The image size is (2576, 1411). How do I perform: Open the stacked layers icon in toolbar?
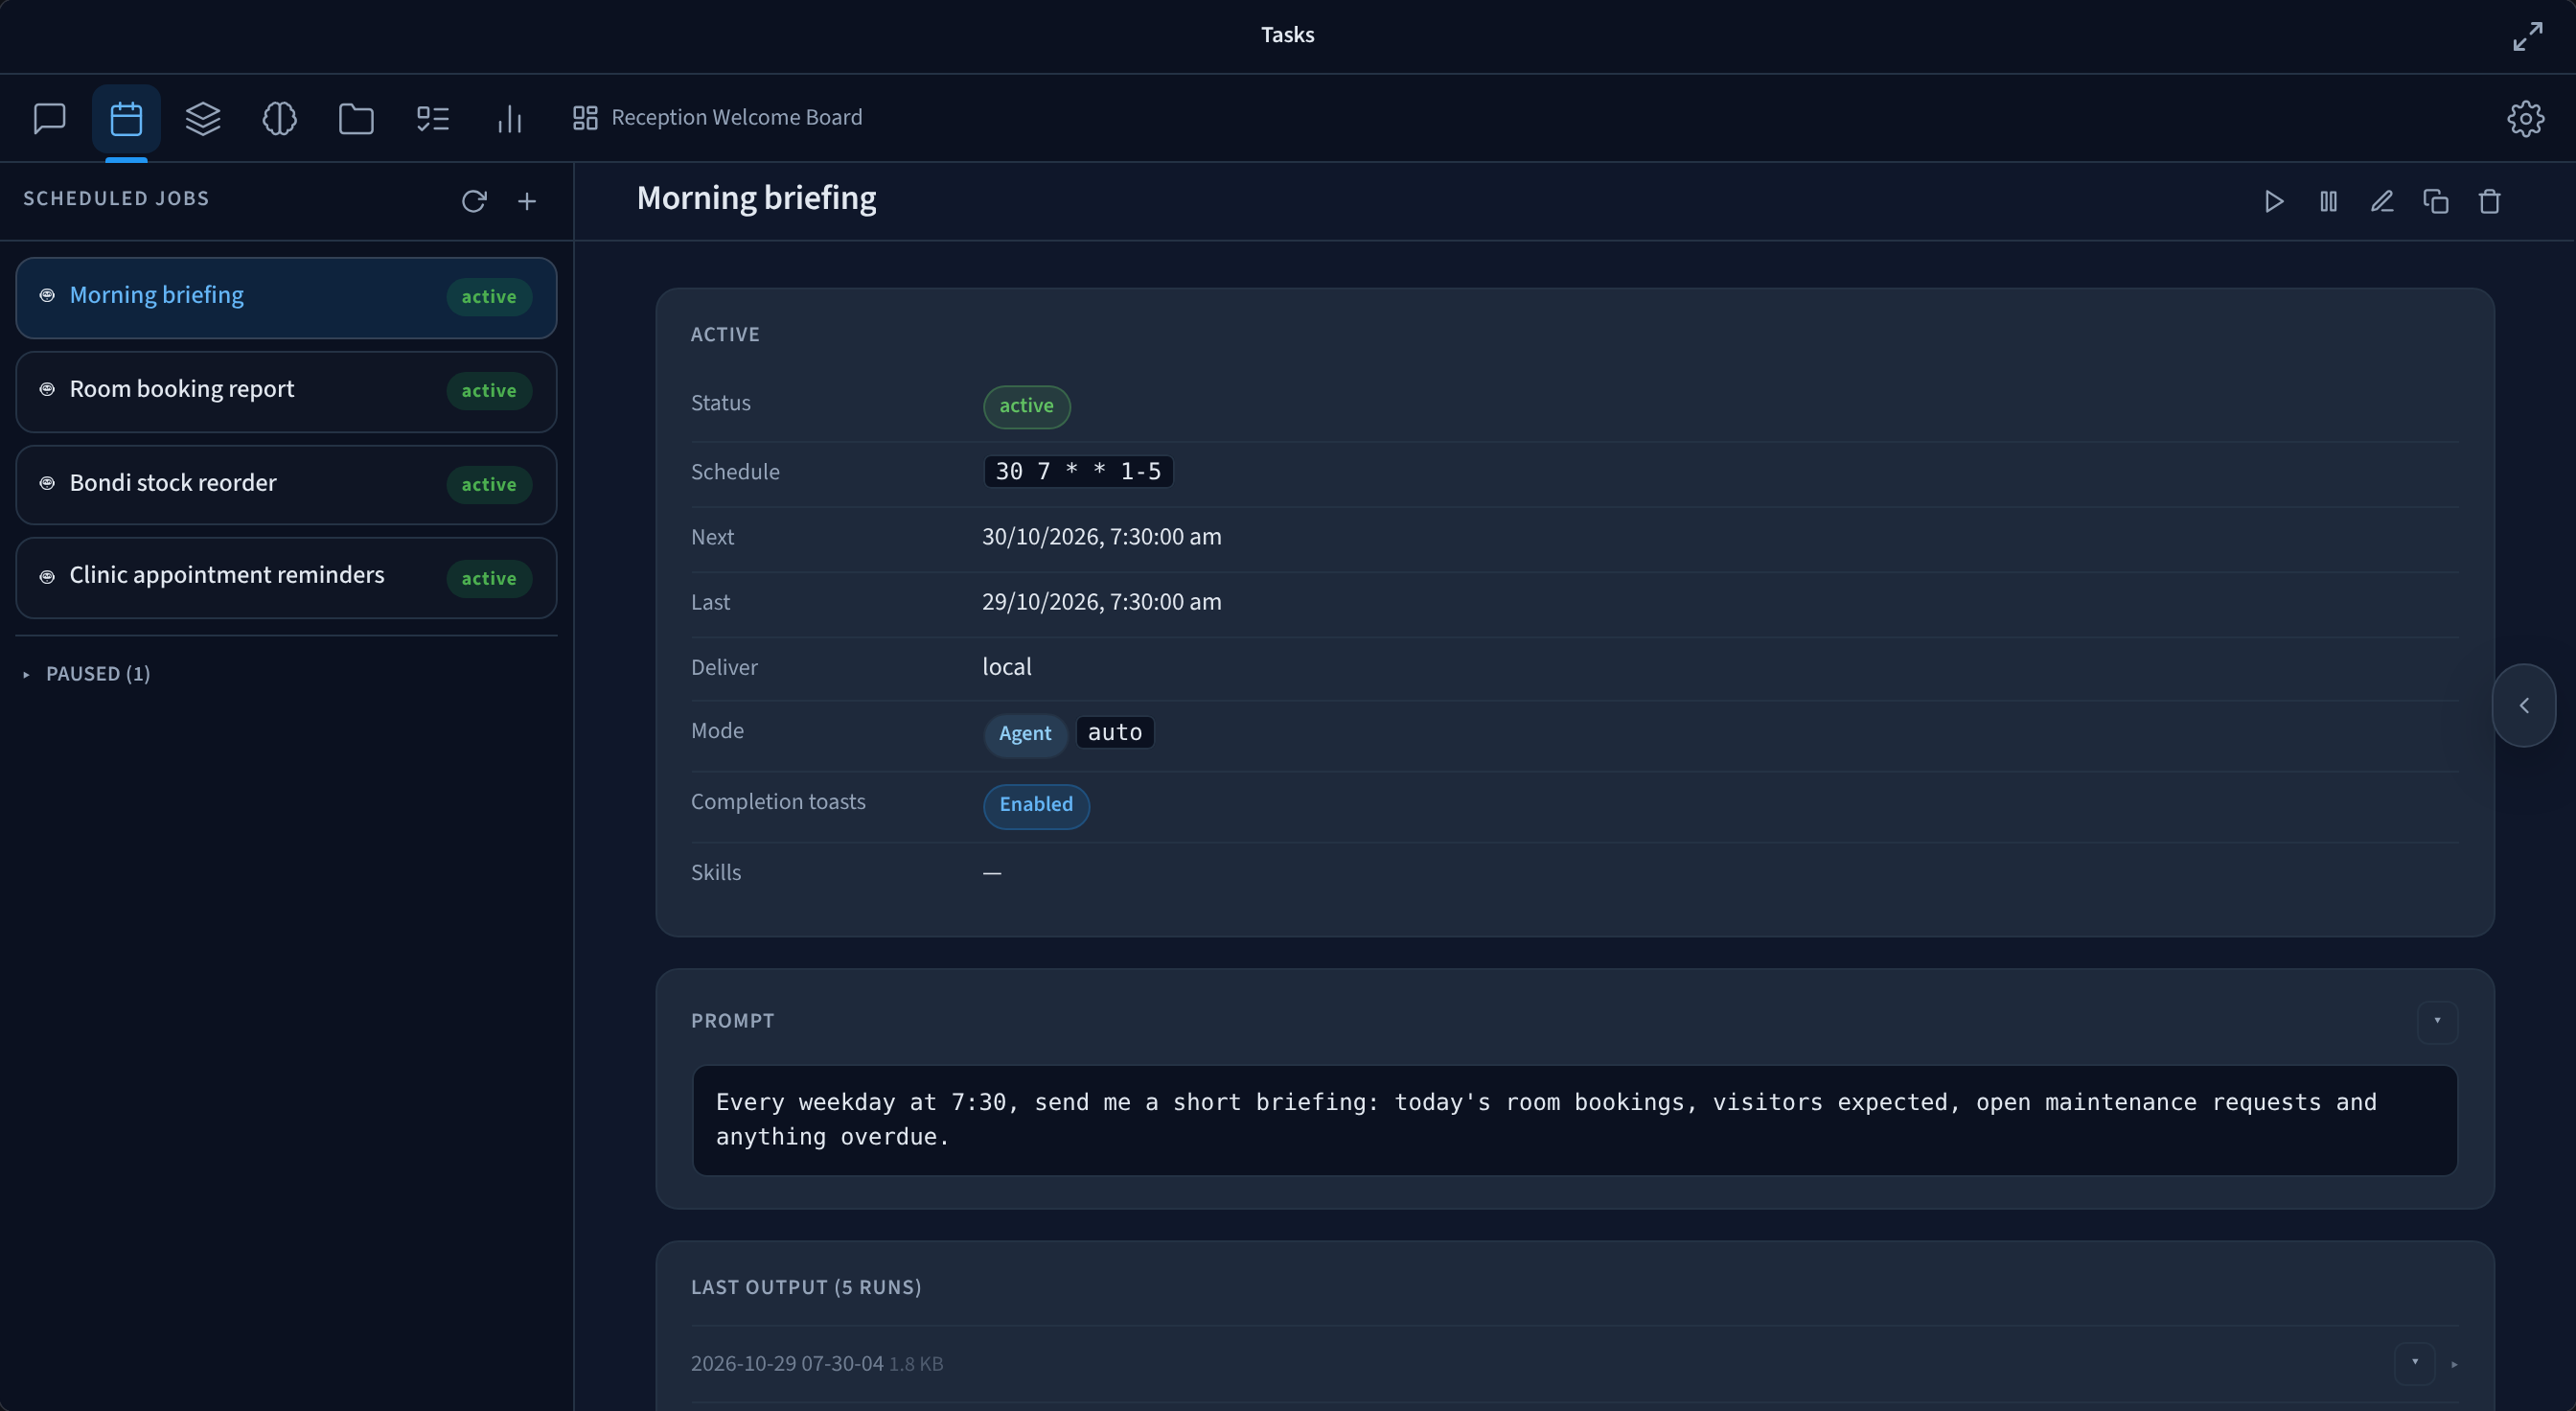[203, 118]
